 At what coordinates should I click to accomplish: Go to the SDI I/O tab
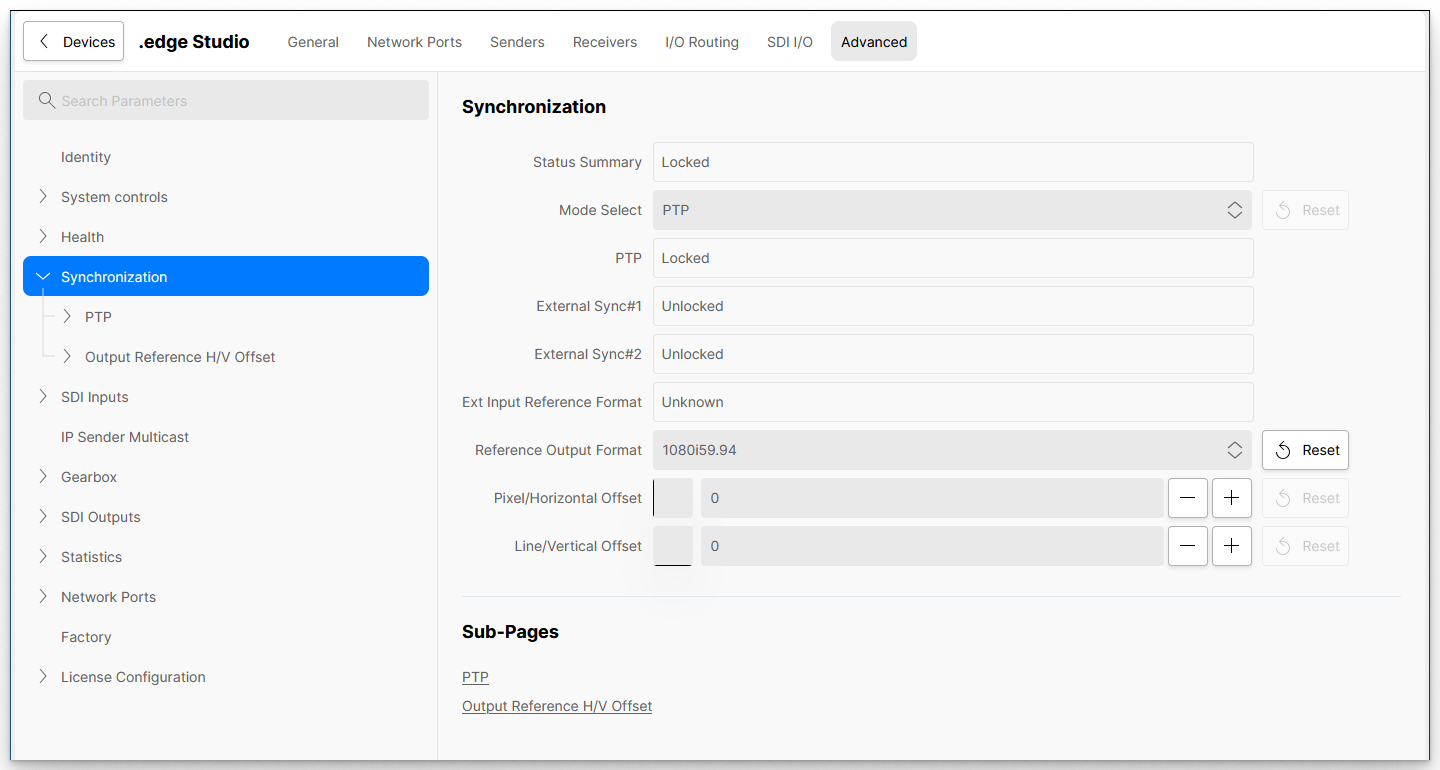tap(789, 42)
